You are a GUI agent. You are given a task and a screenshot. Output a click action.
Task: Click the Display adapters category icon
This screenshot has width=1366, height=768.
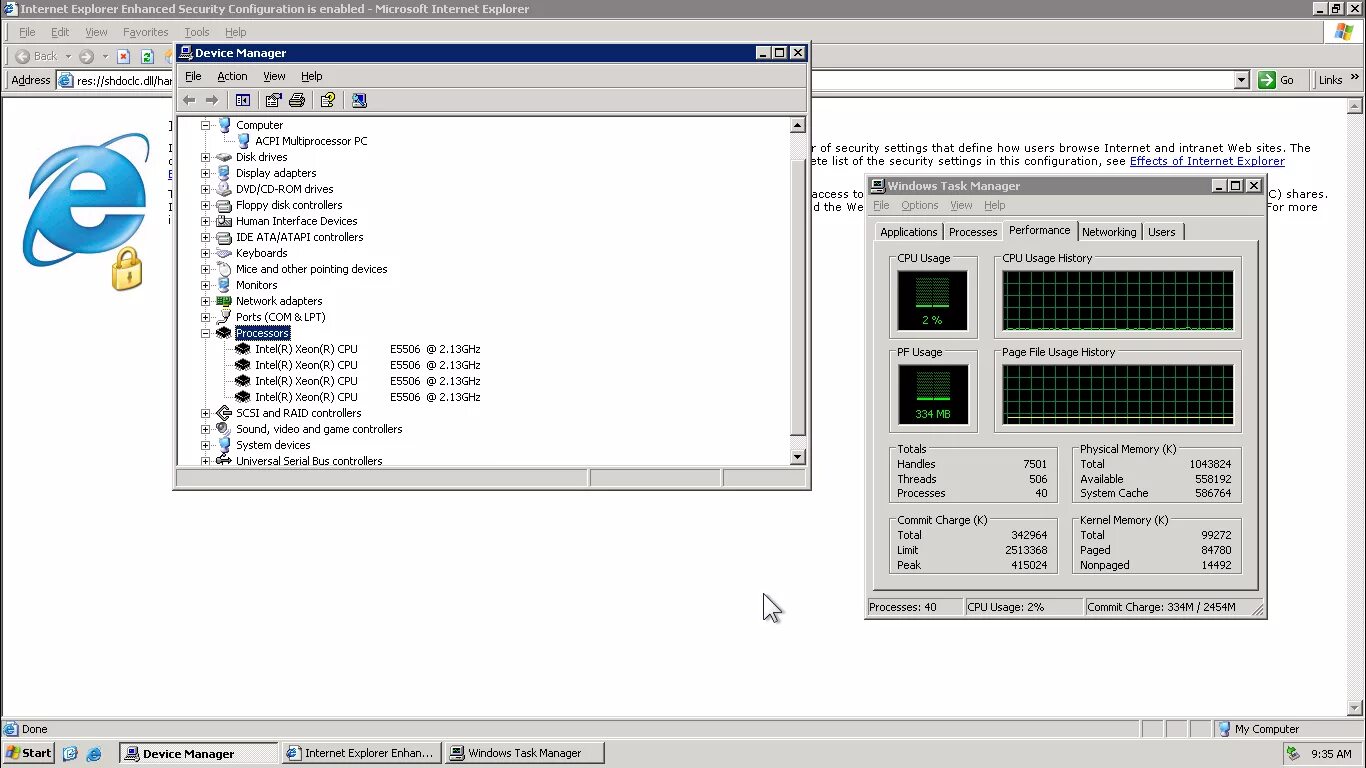pos(224,173)
